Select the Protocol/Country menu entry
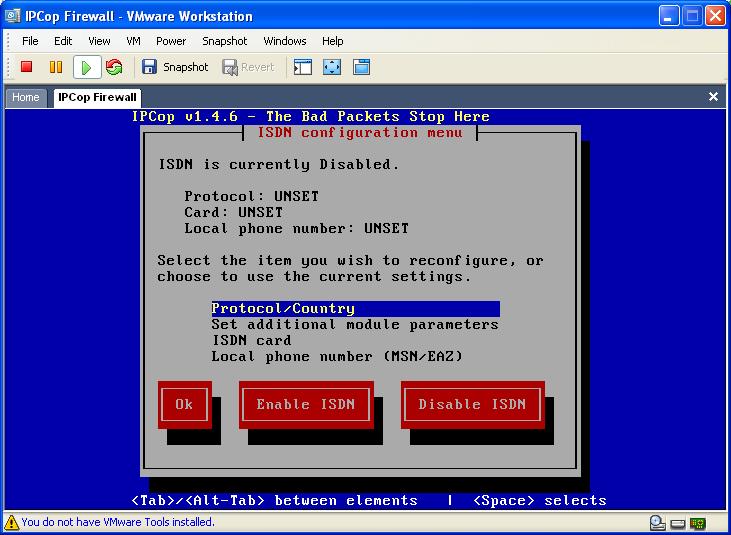 pos(355,309)
